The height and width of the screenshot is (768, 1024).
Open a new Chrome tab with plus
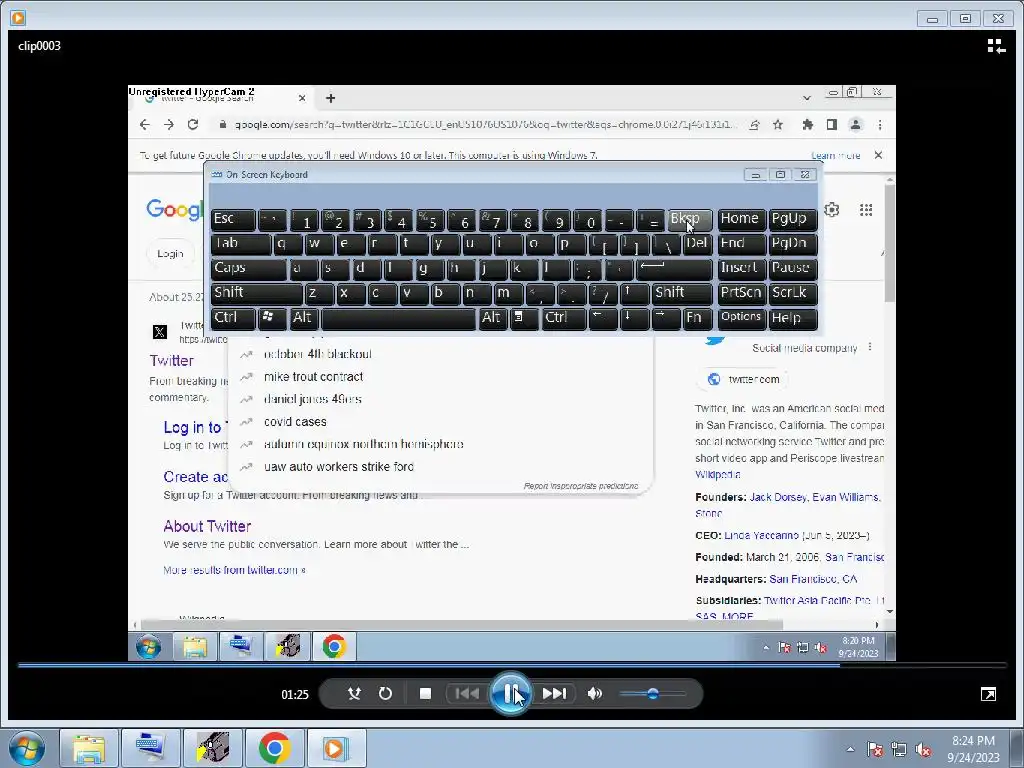point(330,98)
